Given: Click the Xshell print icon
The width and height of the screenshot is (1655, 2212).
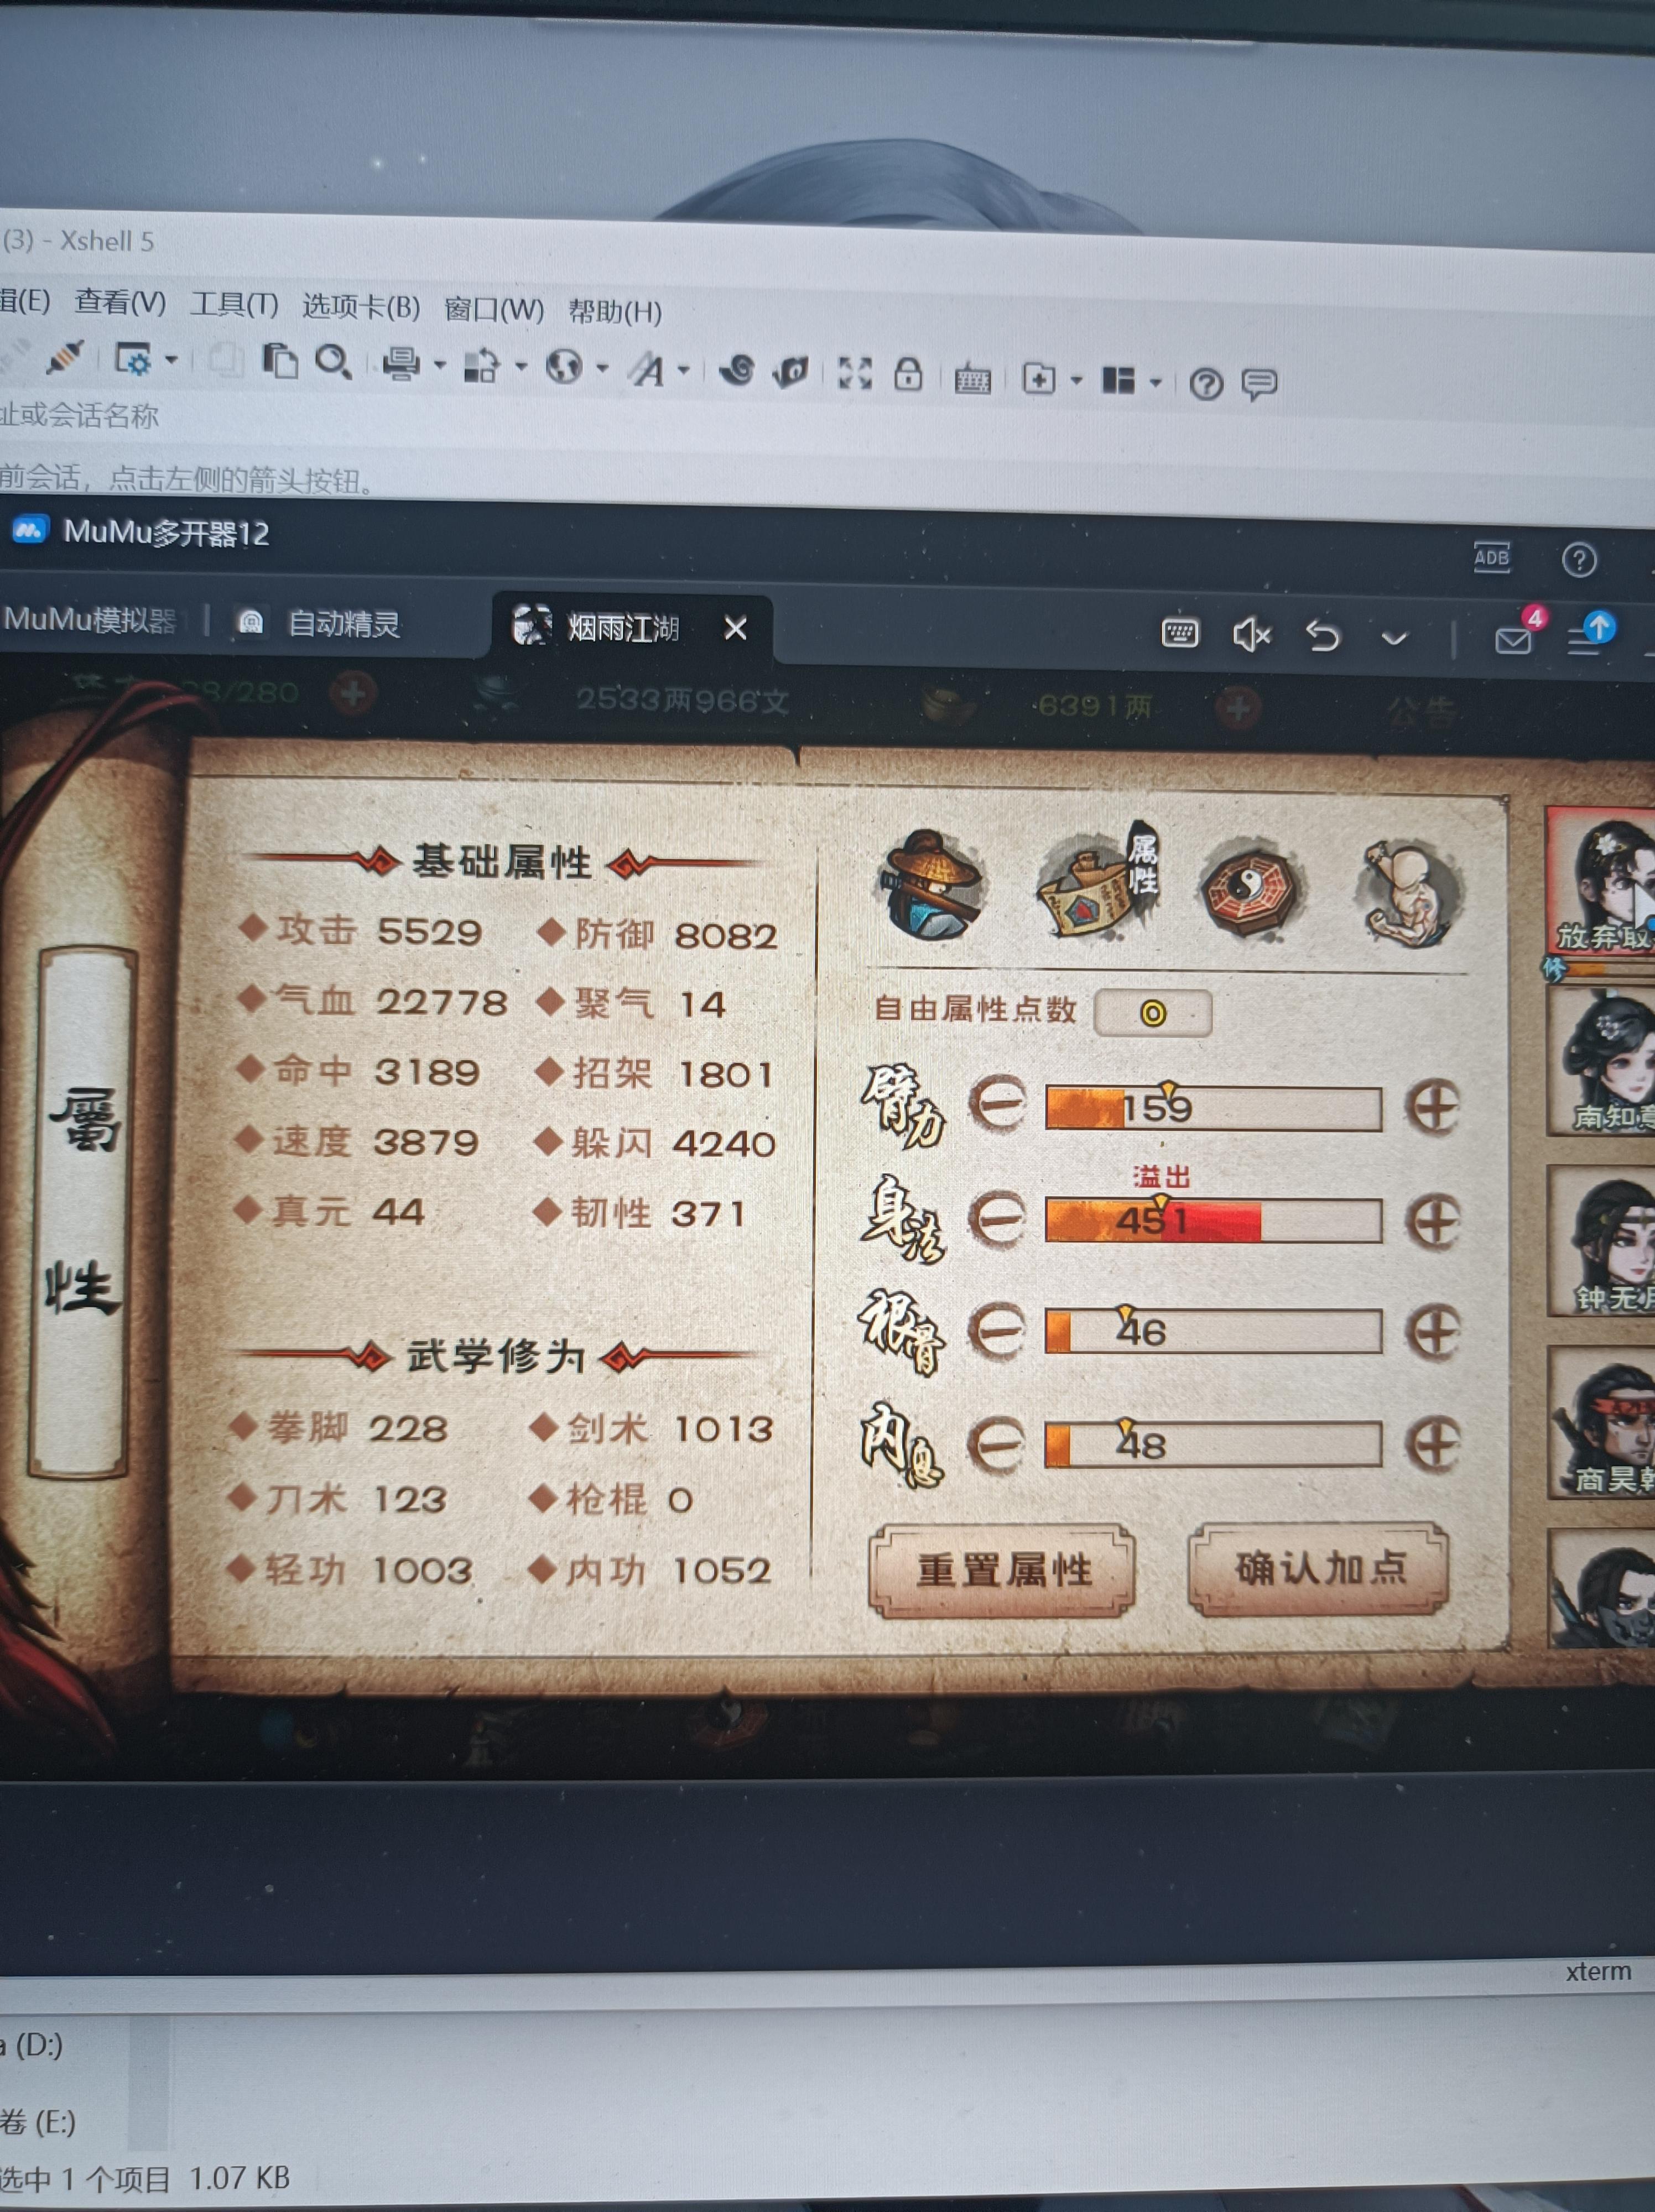Looking at the screenshot, I should (x=401, y=364).
